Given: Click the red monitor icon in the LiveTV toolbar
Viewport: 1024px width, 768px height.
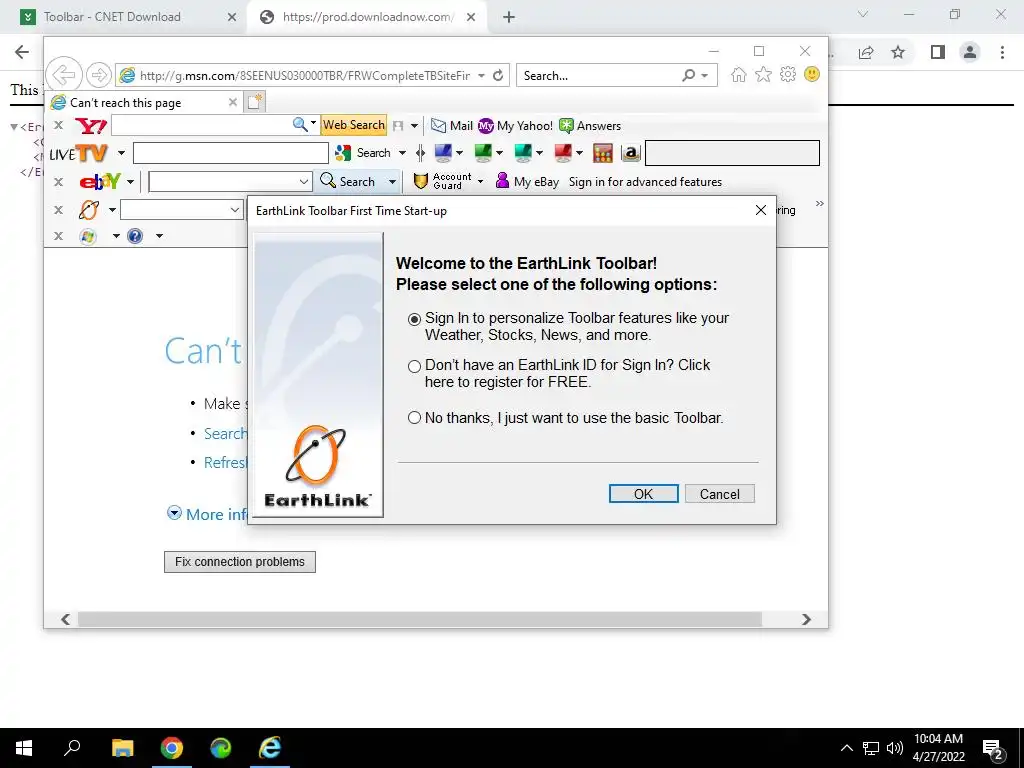Looking at the screenshot, I should point(562,153).
